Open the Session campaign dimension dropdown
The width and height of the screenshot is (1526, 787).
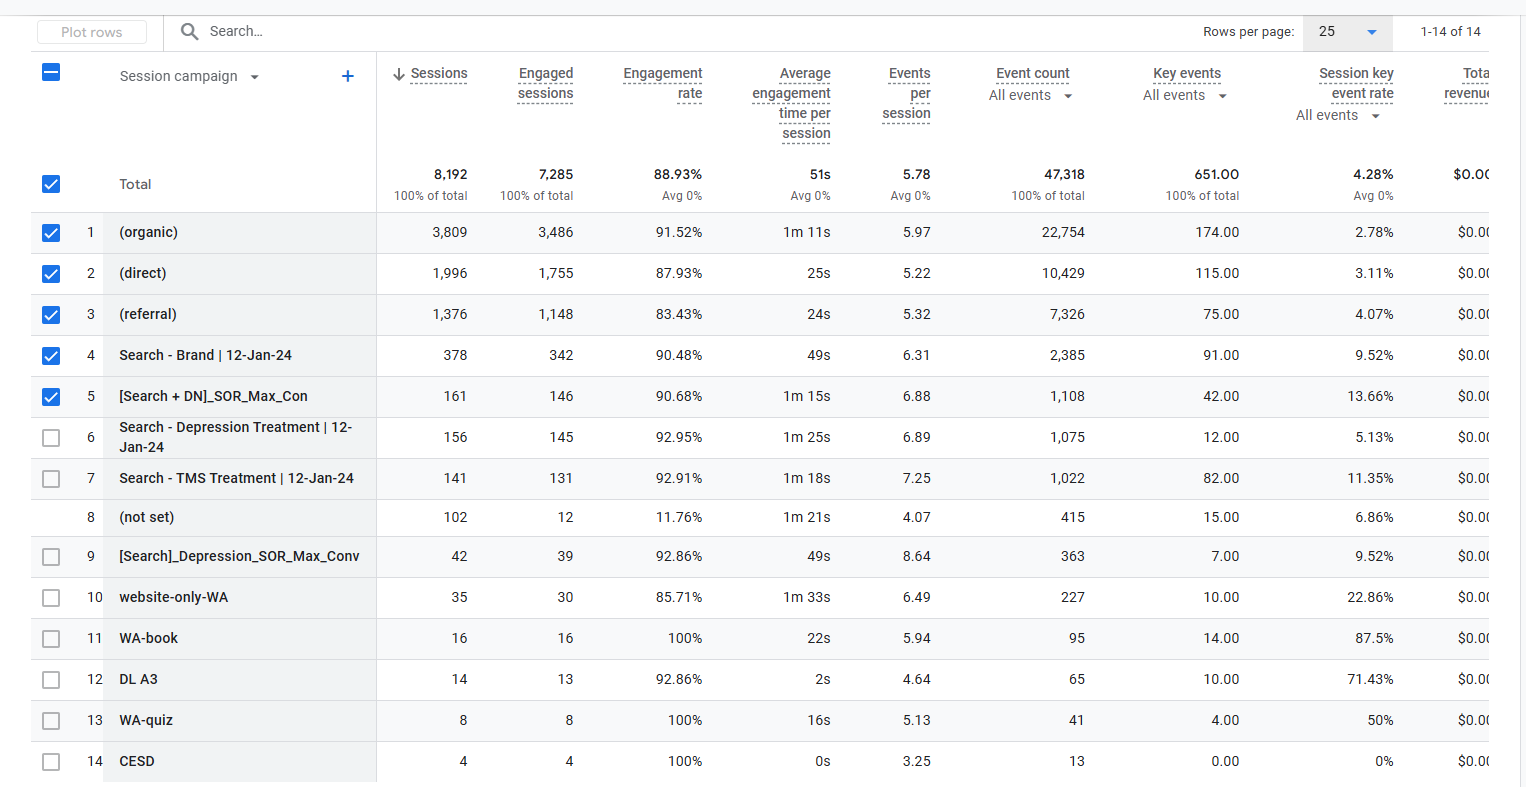coord(255,77)
